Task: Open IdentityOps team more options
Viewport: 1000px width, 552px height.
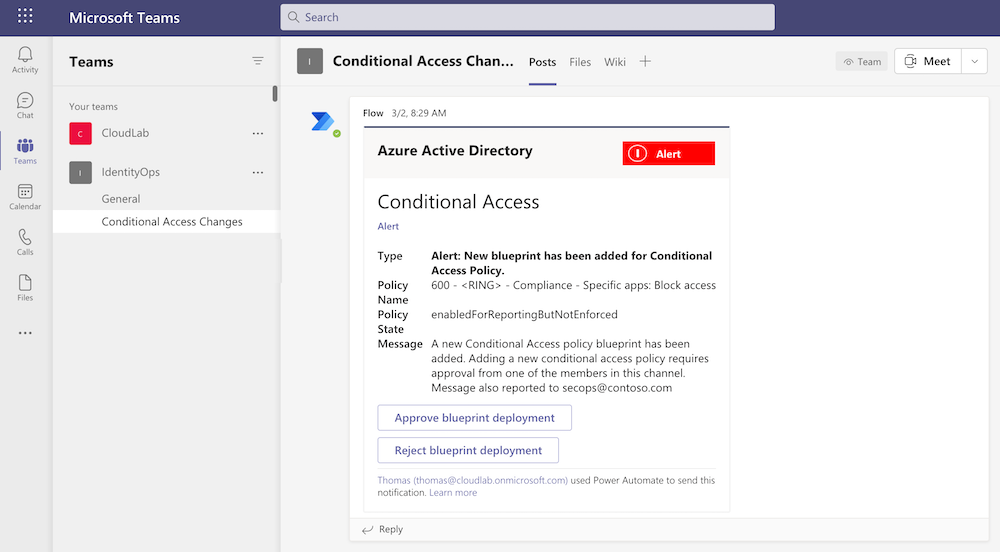Action: click(258, 172)
